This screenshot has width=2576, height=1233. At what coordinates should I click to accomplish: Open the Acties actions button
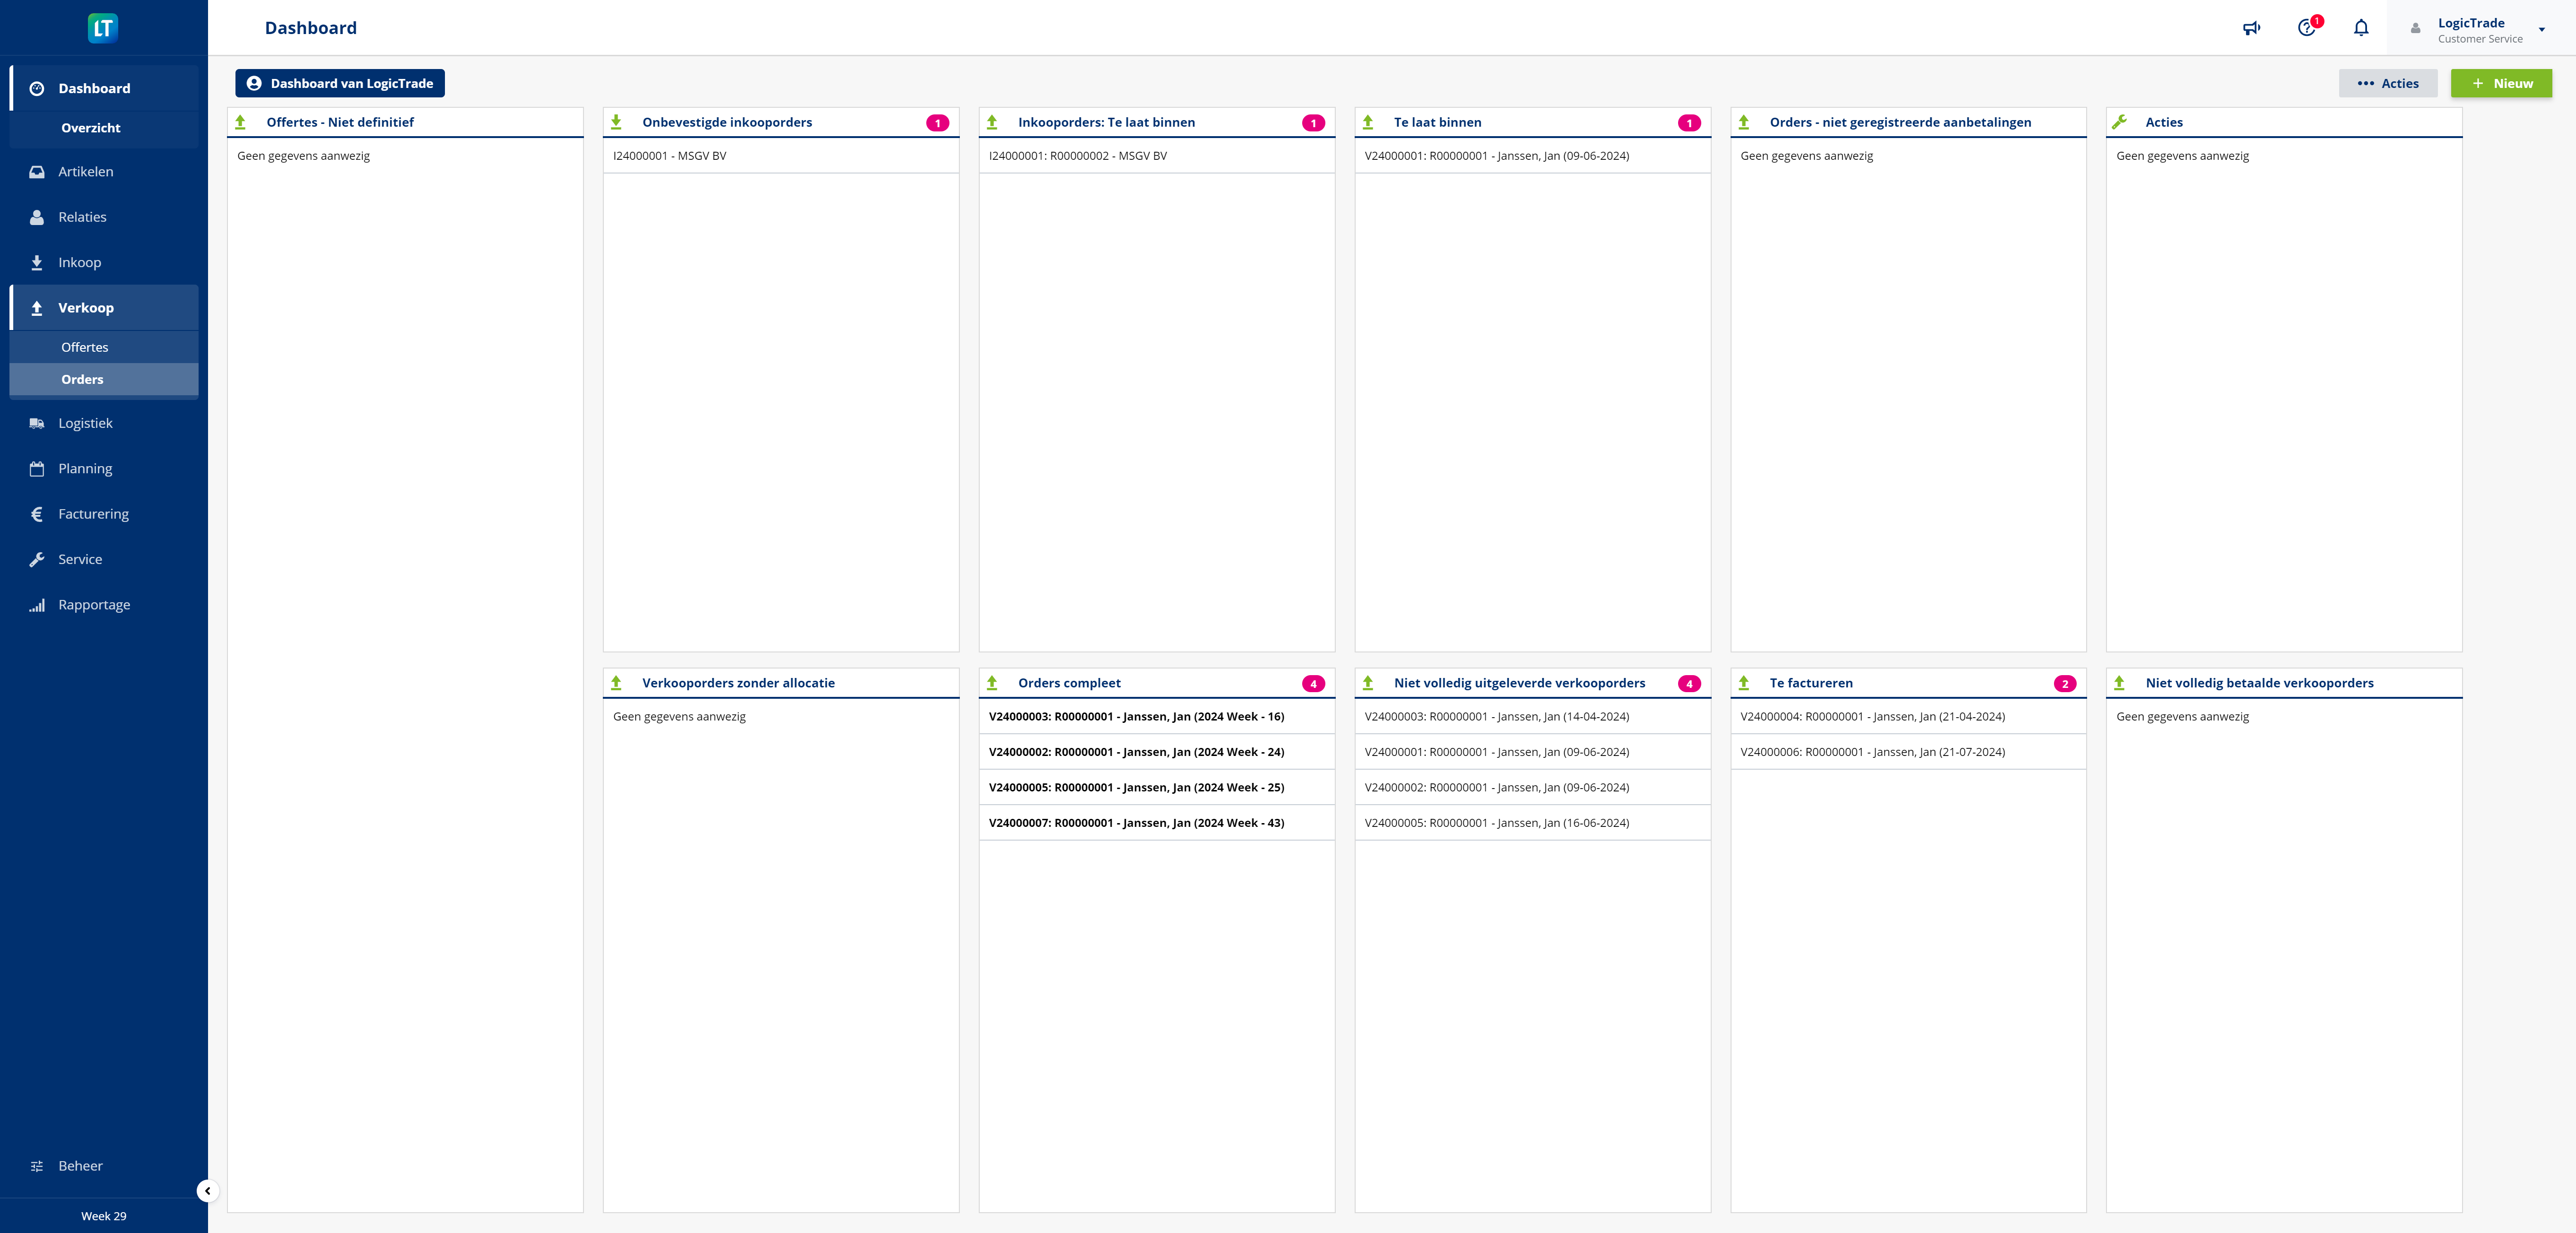(x=2388, y=83)
